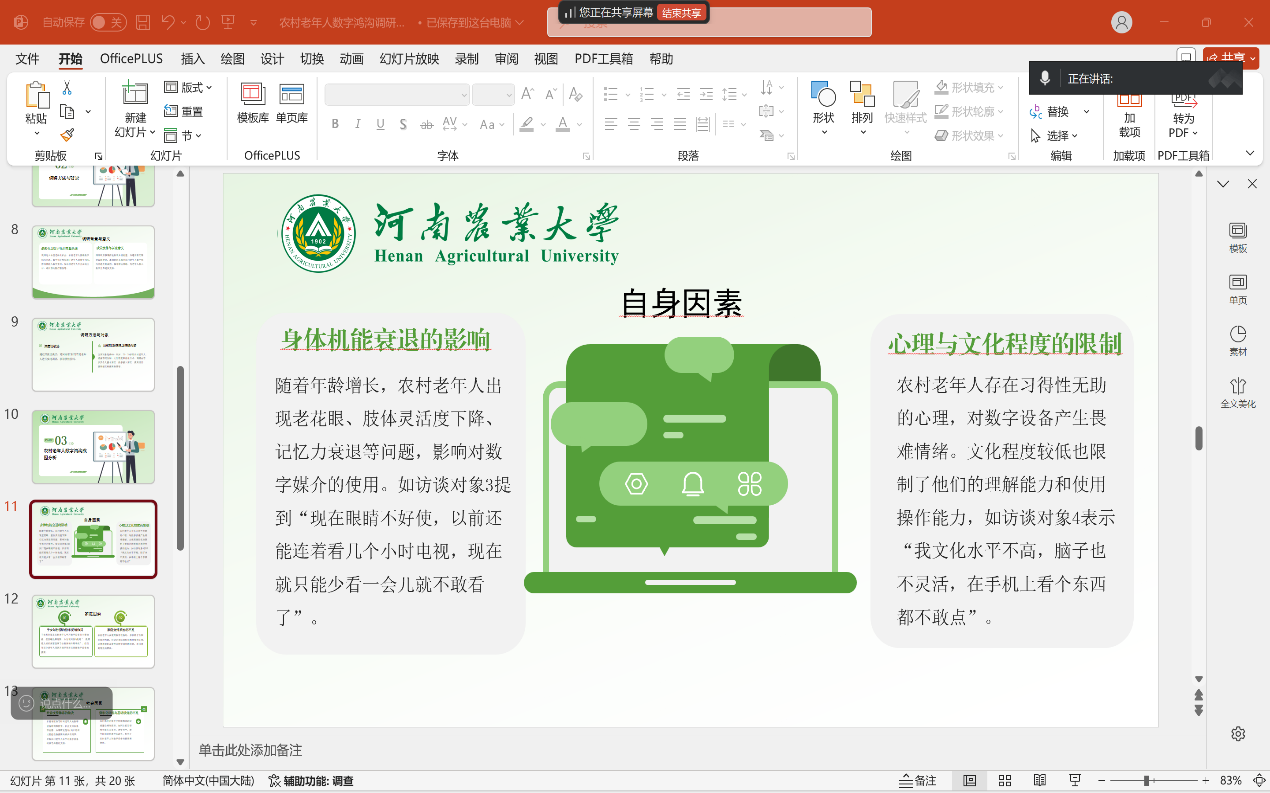The image size is (1270, 793).
Task: Click the 结束共享 stop sharing button
Action: [x=682, y=13]
